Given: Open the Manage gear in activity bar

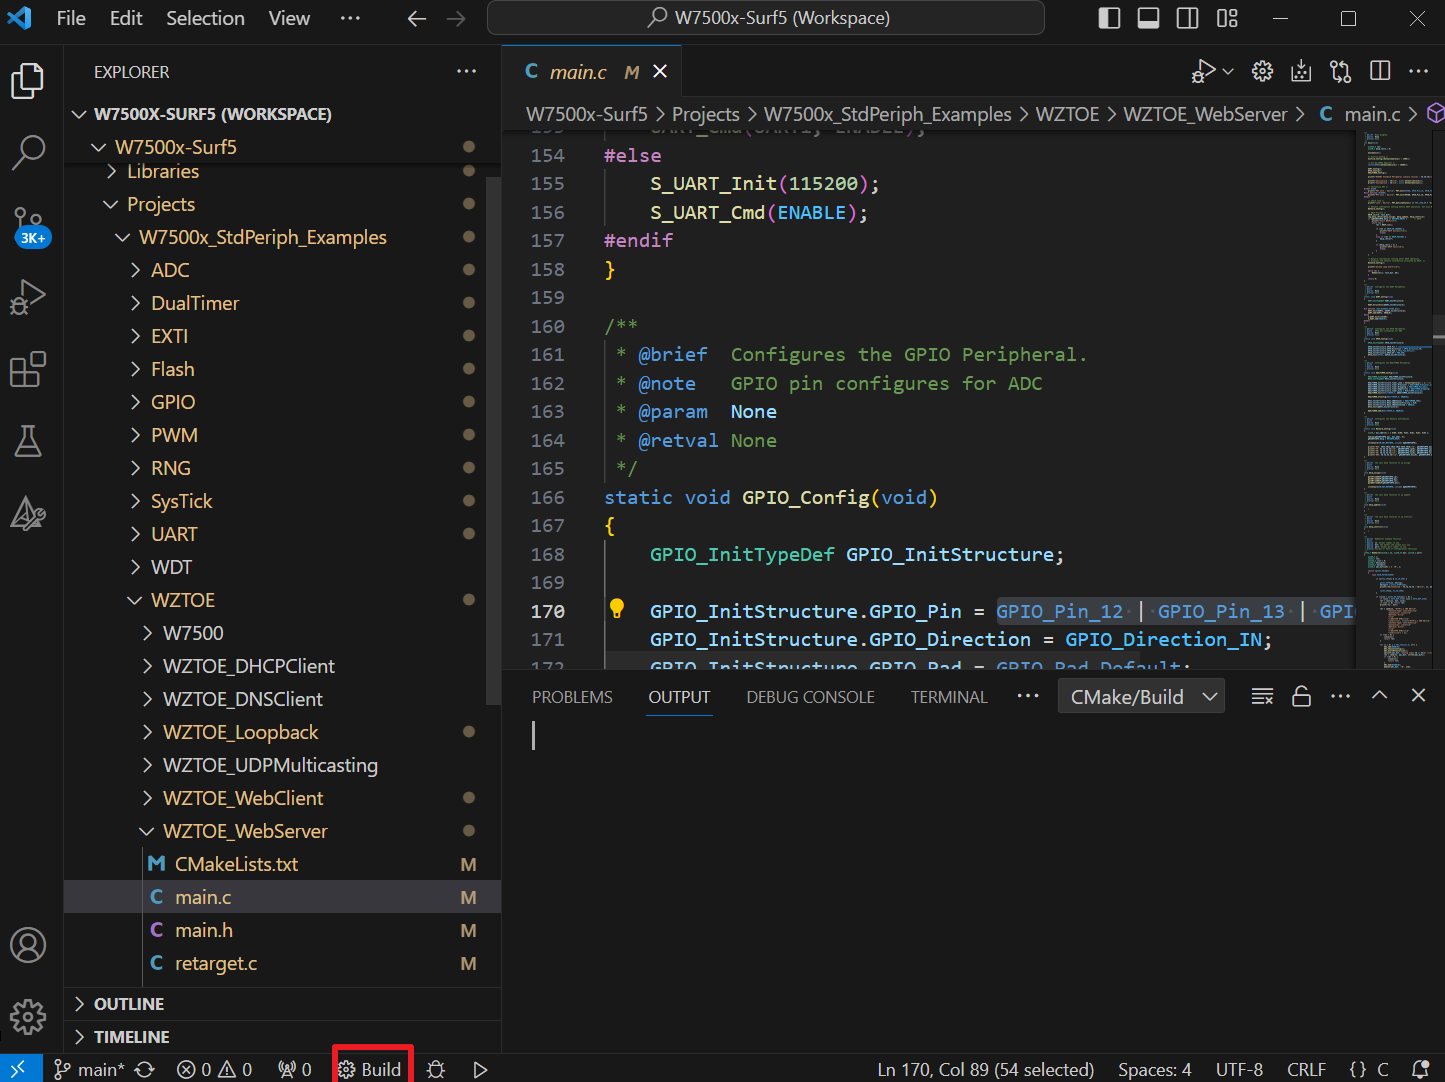Looking at the screenshot, I should click(x=28, y=1017).
